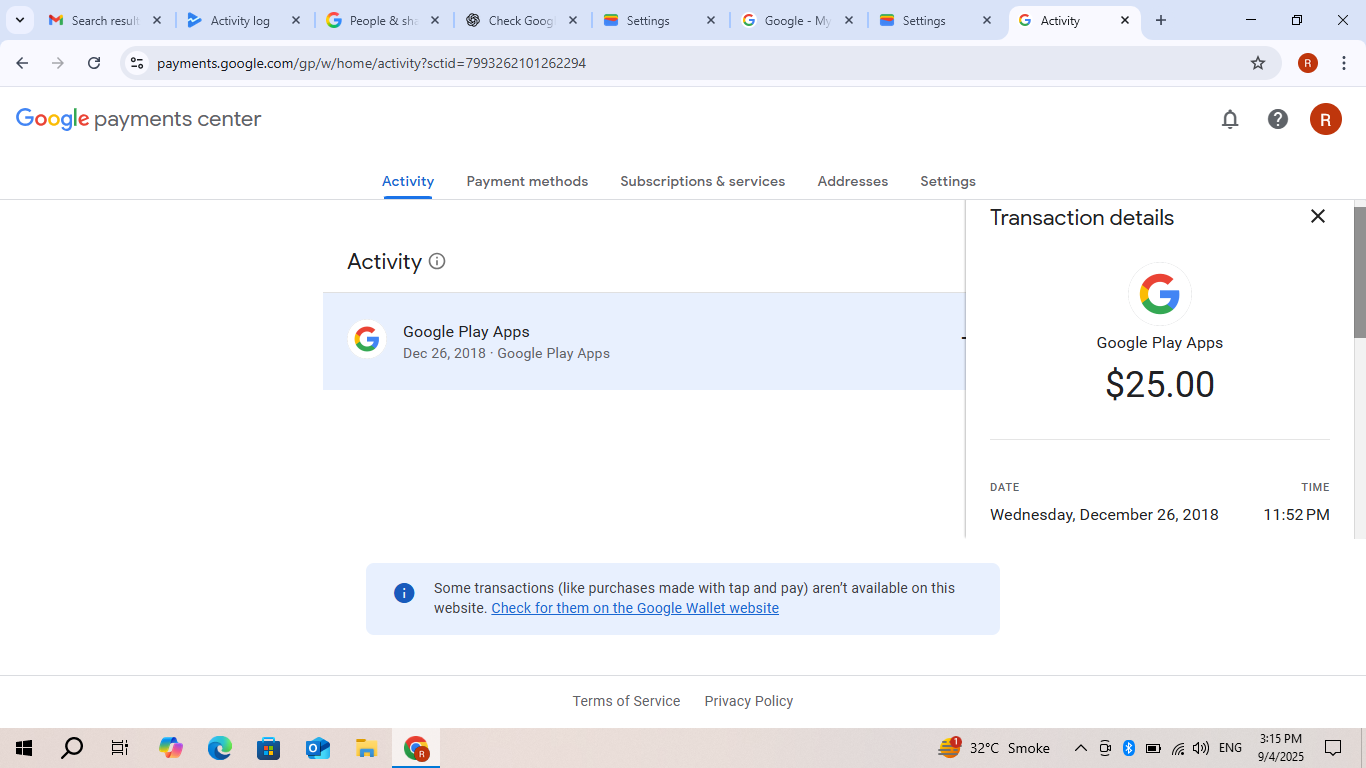Launch Microsoft Edge from taskbar

[220, 748]
